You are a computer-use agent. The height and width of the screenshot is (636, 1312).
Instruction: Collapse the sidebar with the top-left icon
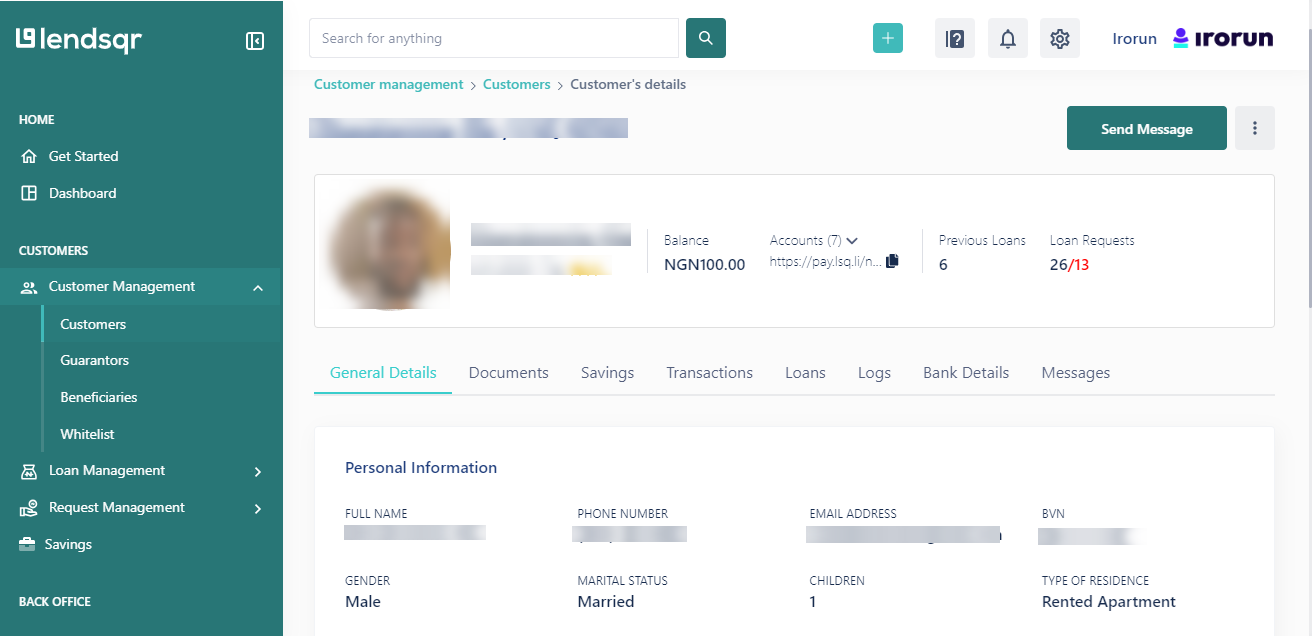pyautogui.click(x=254, y=40)
